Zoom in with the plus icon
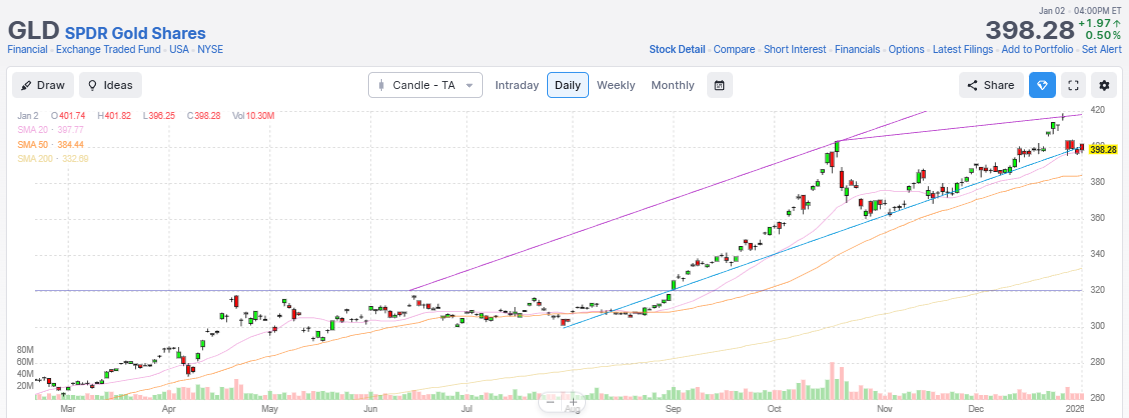 (x=573, y=402)
